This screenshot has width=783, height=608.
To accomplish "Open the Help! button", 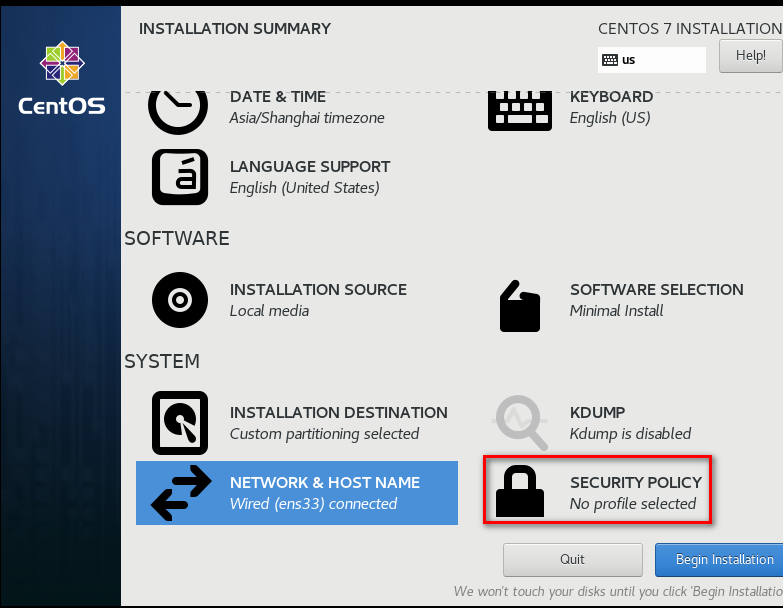I will coord(751,56).
